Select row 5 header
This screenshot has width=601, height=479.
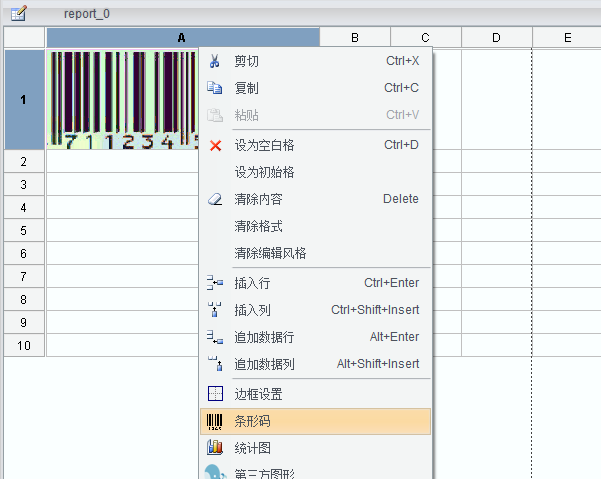point(24,230)
